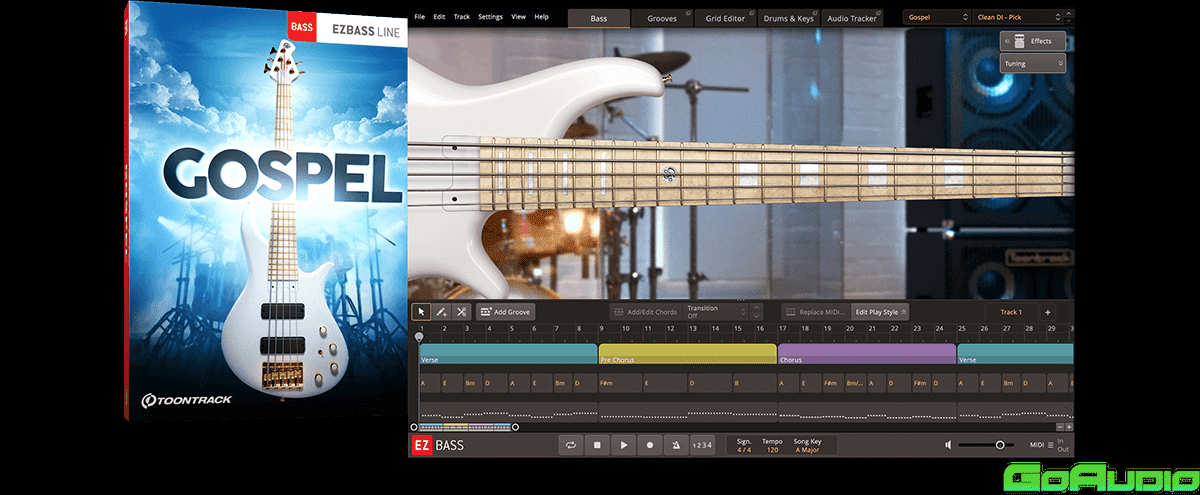
Task: Select the Pre Chorus song block
Action: pyautogui.click(x=687, y=354)
